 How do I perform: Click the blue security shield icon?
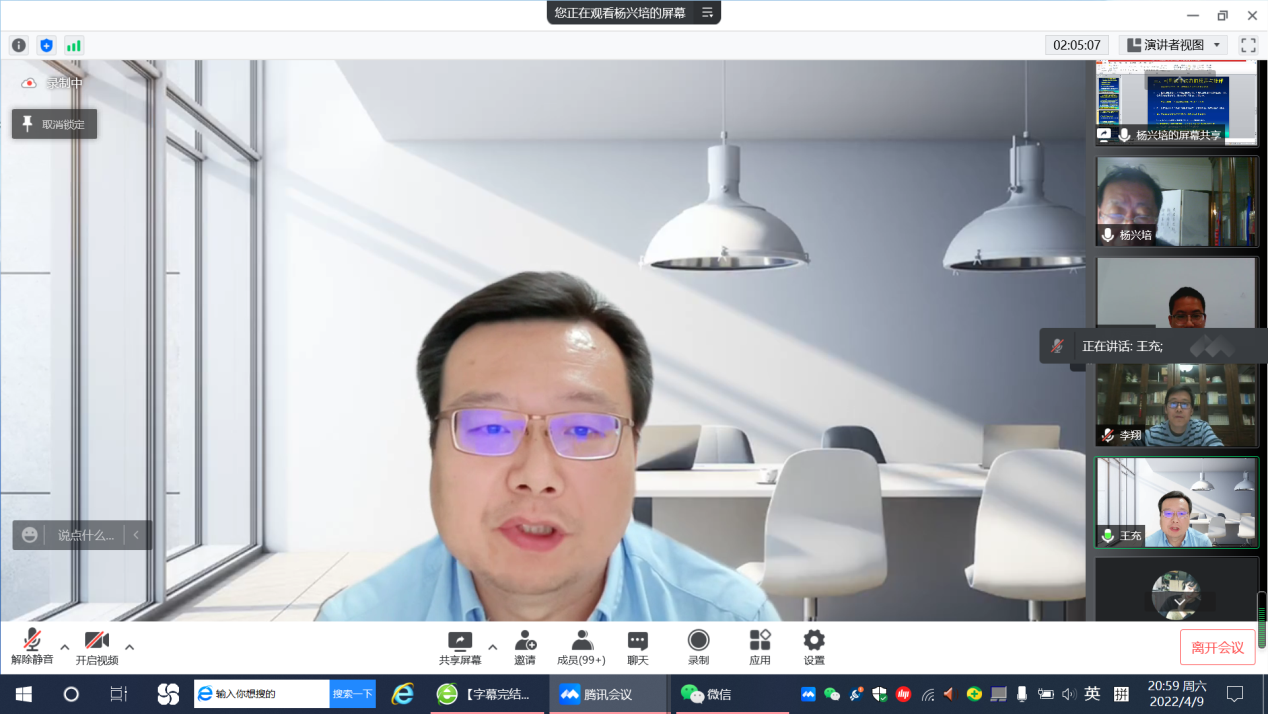[x=46, y=45]
